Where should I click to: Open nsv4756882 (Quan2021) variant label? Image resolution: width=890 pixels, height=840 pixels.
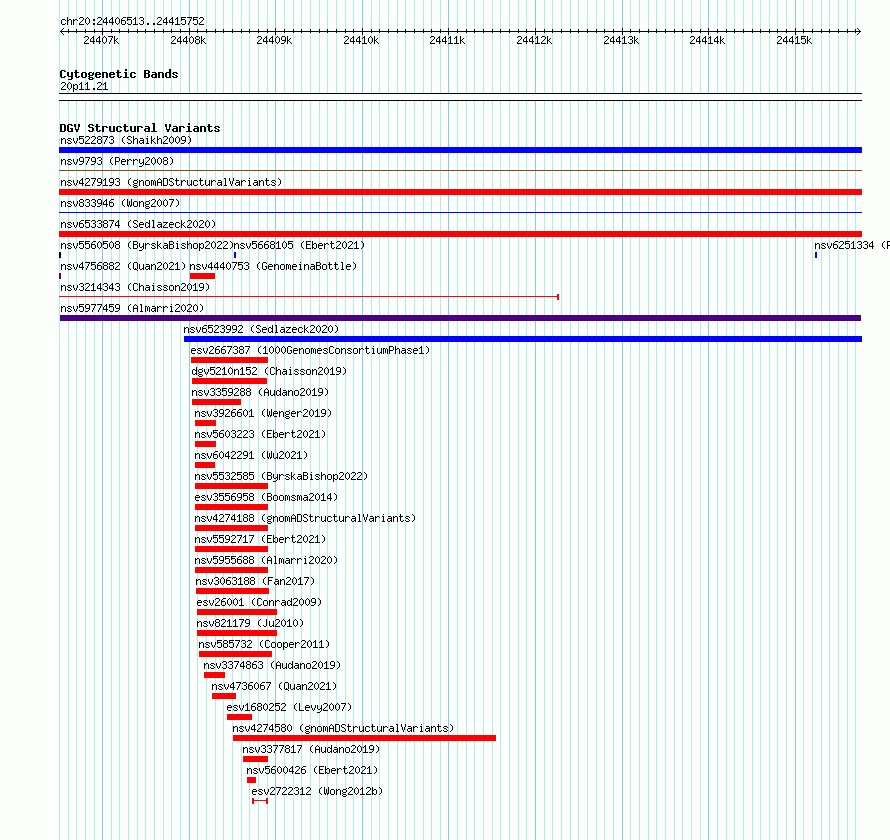coord(123,266)
